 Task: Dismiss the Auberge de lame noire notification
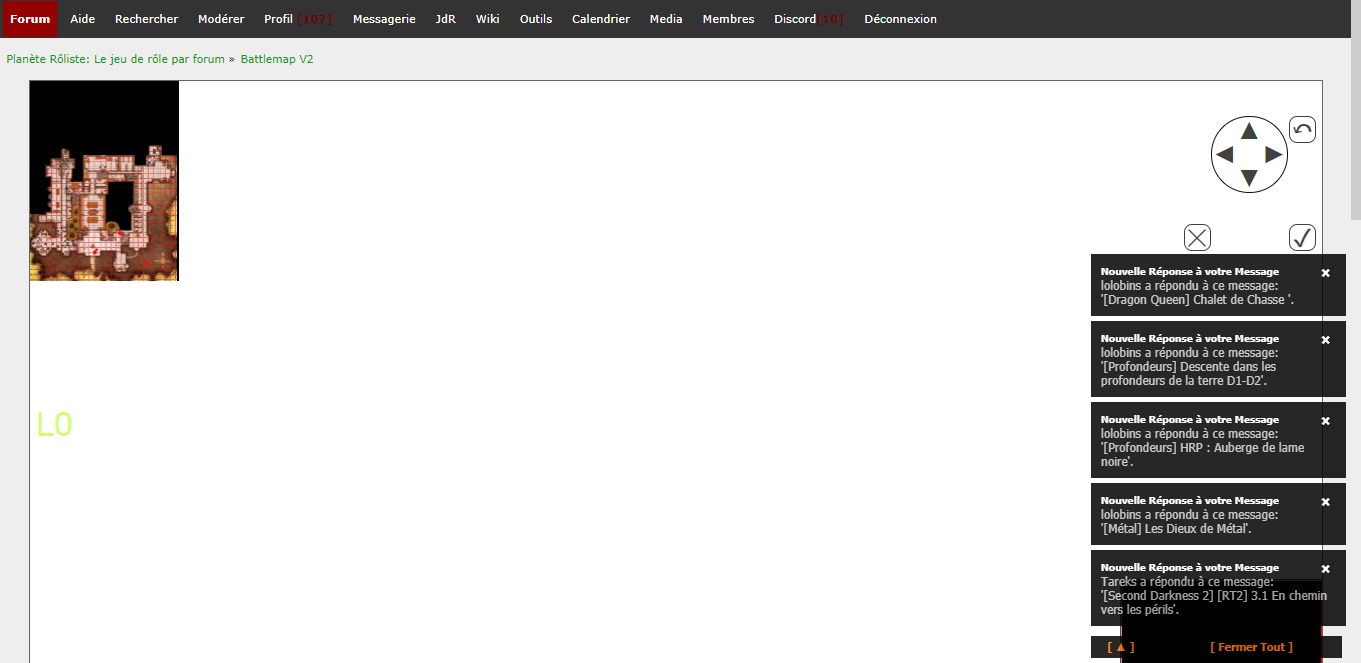pyautogui.click(x=1325, y=421)
